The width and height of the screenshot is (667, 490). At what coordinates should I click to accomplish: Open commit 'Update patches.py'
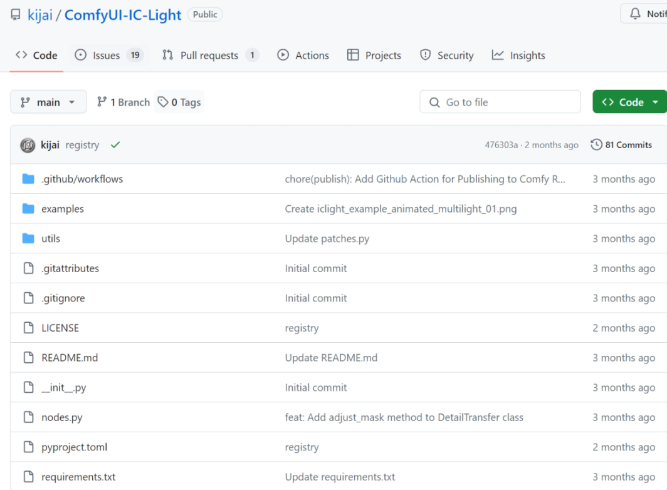tap(327, 239)
